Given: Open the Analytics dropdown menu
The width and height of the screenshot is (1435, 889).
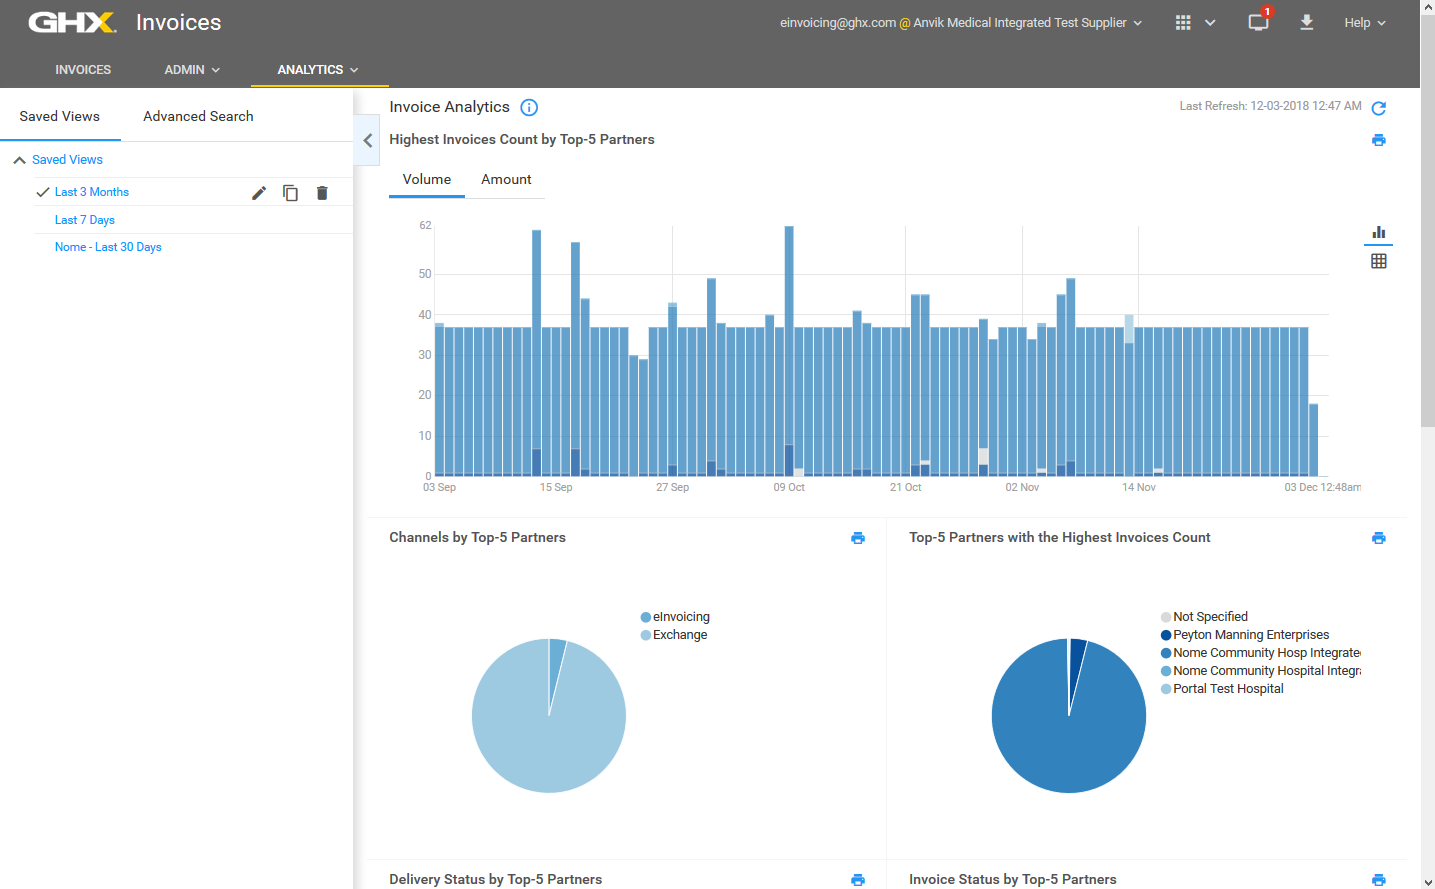Looking at the screenshot, I should (318, 70).
